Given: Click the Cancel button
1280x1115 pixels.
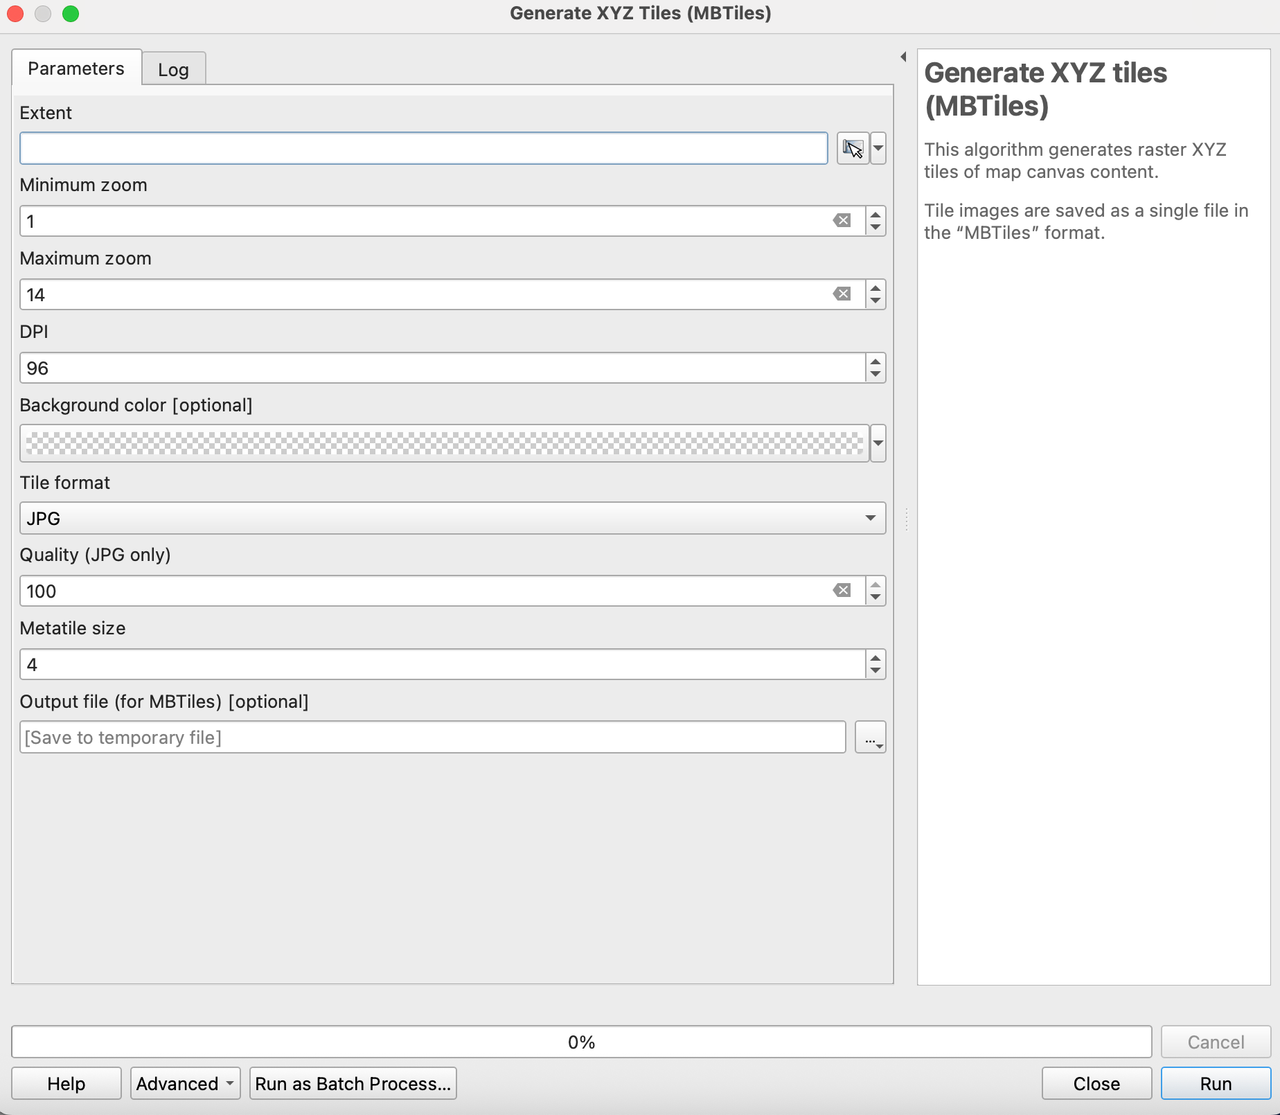Looking at the screenshot, I should pos(1216,1042).
